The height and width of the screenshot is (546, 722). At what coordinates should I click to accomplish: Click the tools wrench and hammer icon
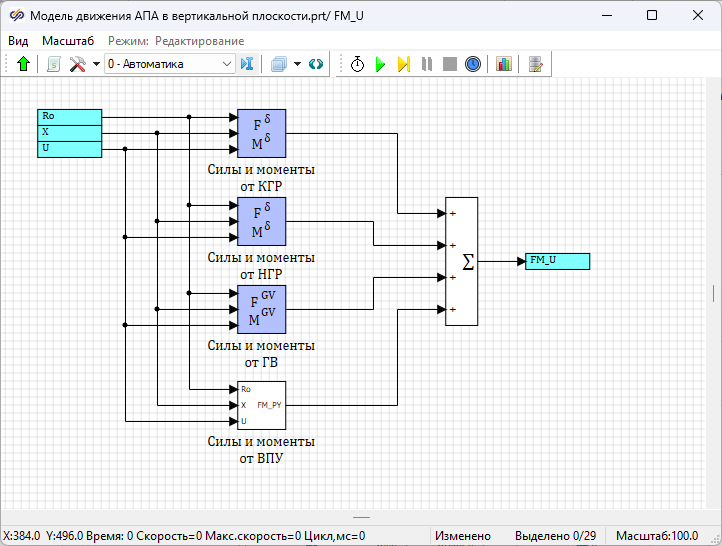point(78,64)
